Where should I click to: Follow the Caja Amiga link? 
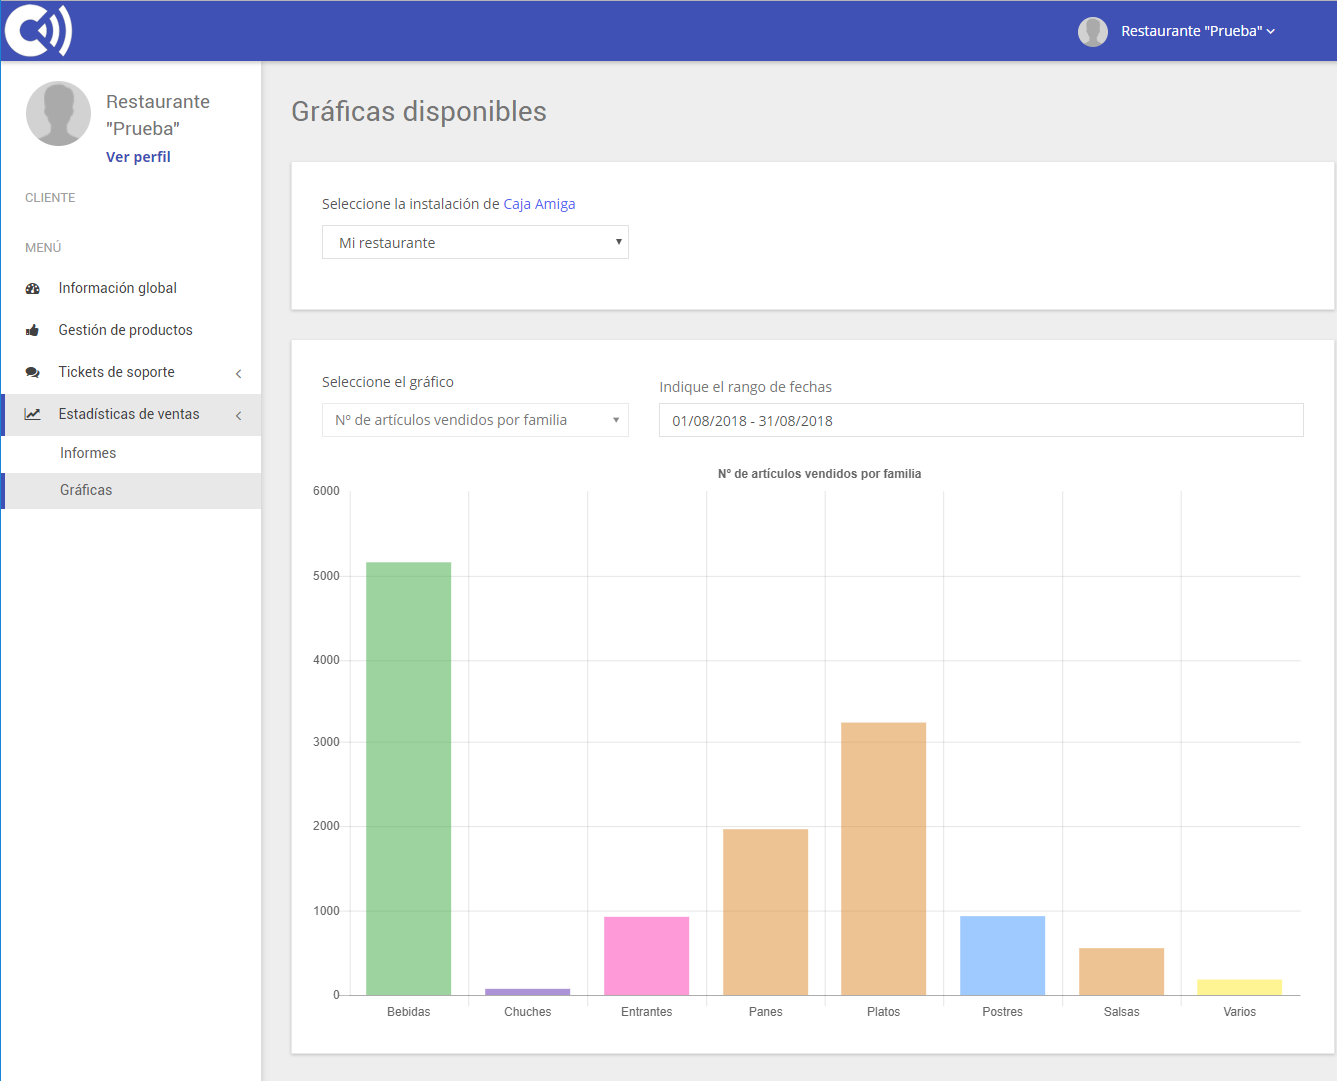pyautogui.click(x=539, y=204)
